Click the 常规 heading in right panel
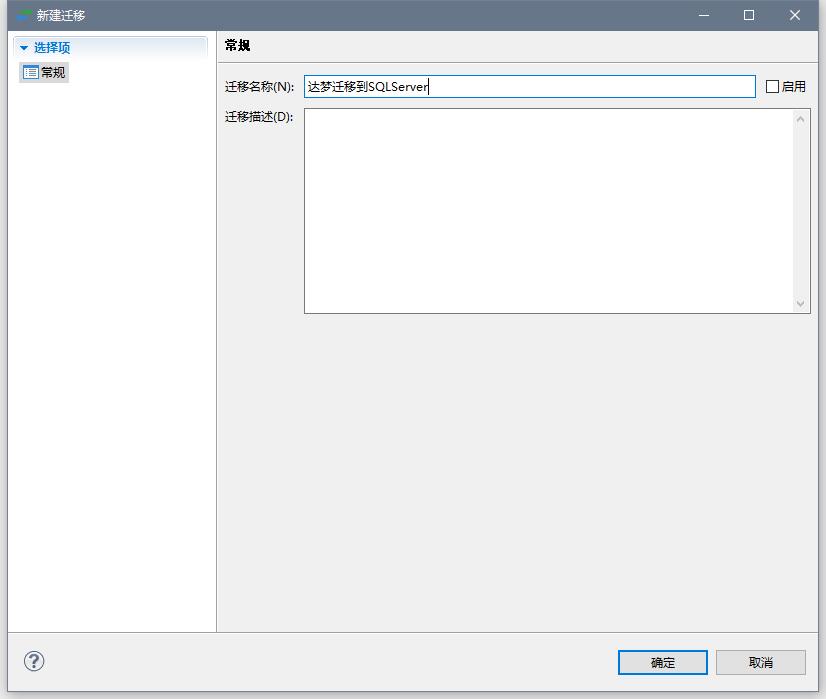This screenshot has width=826, height=699. (x=238, y=46)
